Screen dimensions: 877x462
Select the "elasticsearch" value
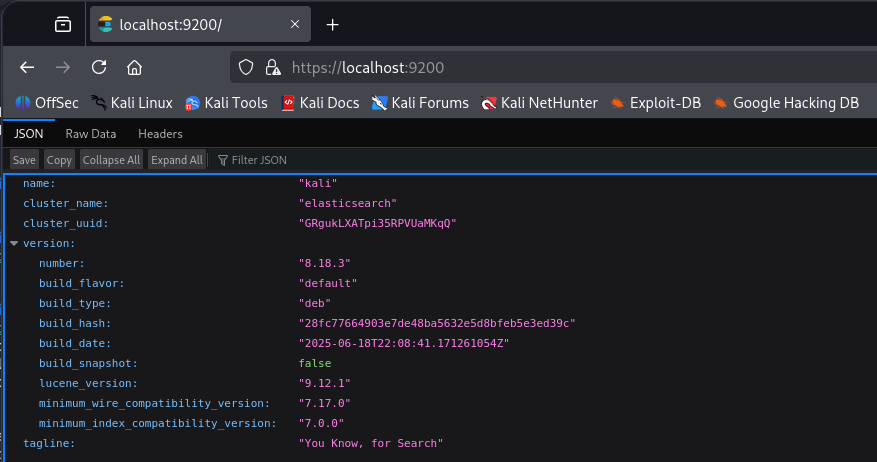[348, 204]
